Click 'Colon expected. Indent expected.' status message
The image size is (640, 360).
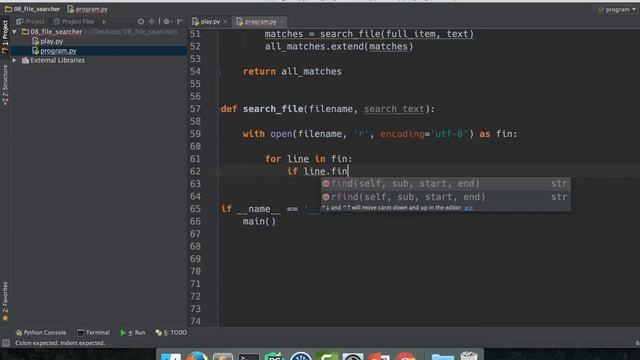click(x=60, y=343)
